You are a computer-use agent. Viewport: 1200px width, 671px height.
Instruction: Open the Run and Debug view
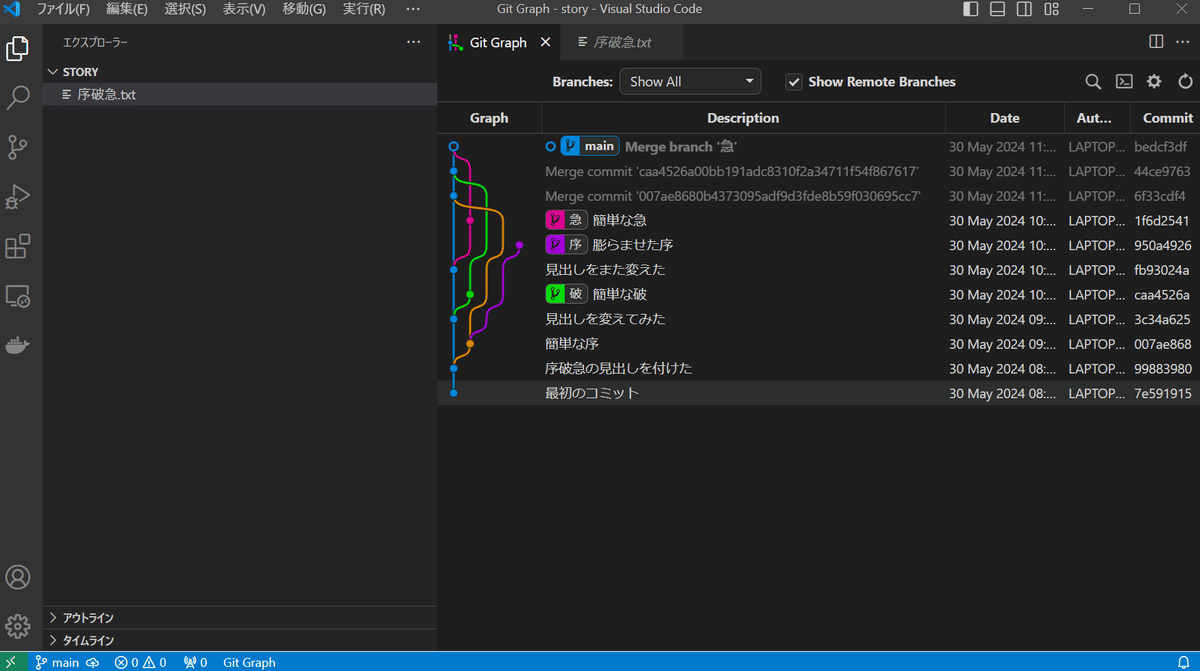tap(17, 196)
